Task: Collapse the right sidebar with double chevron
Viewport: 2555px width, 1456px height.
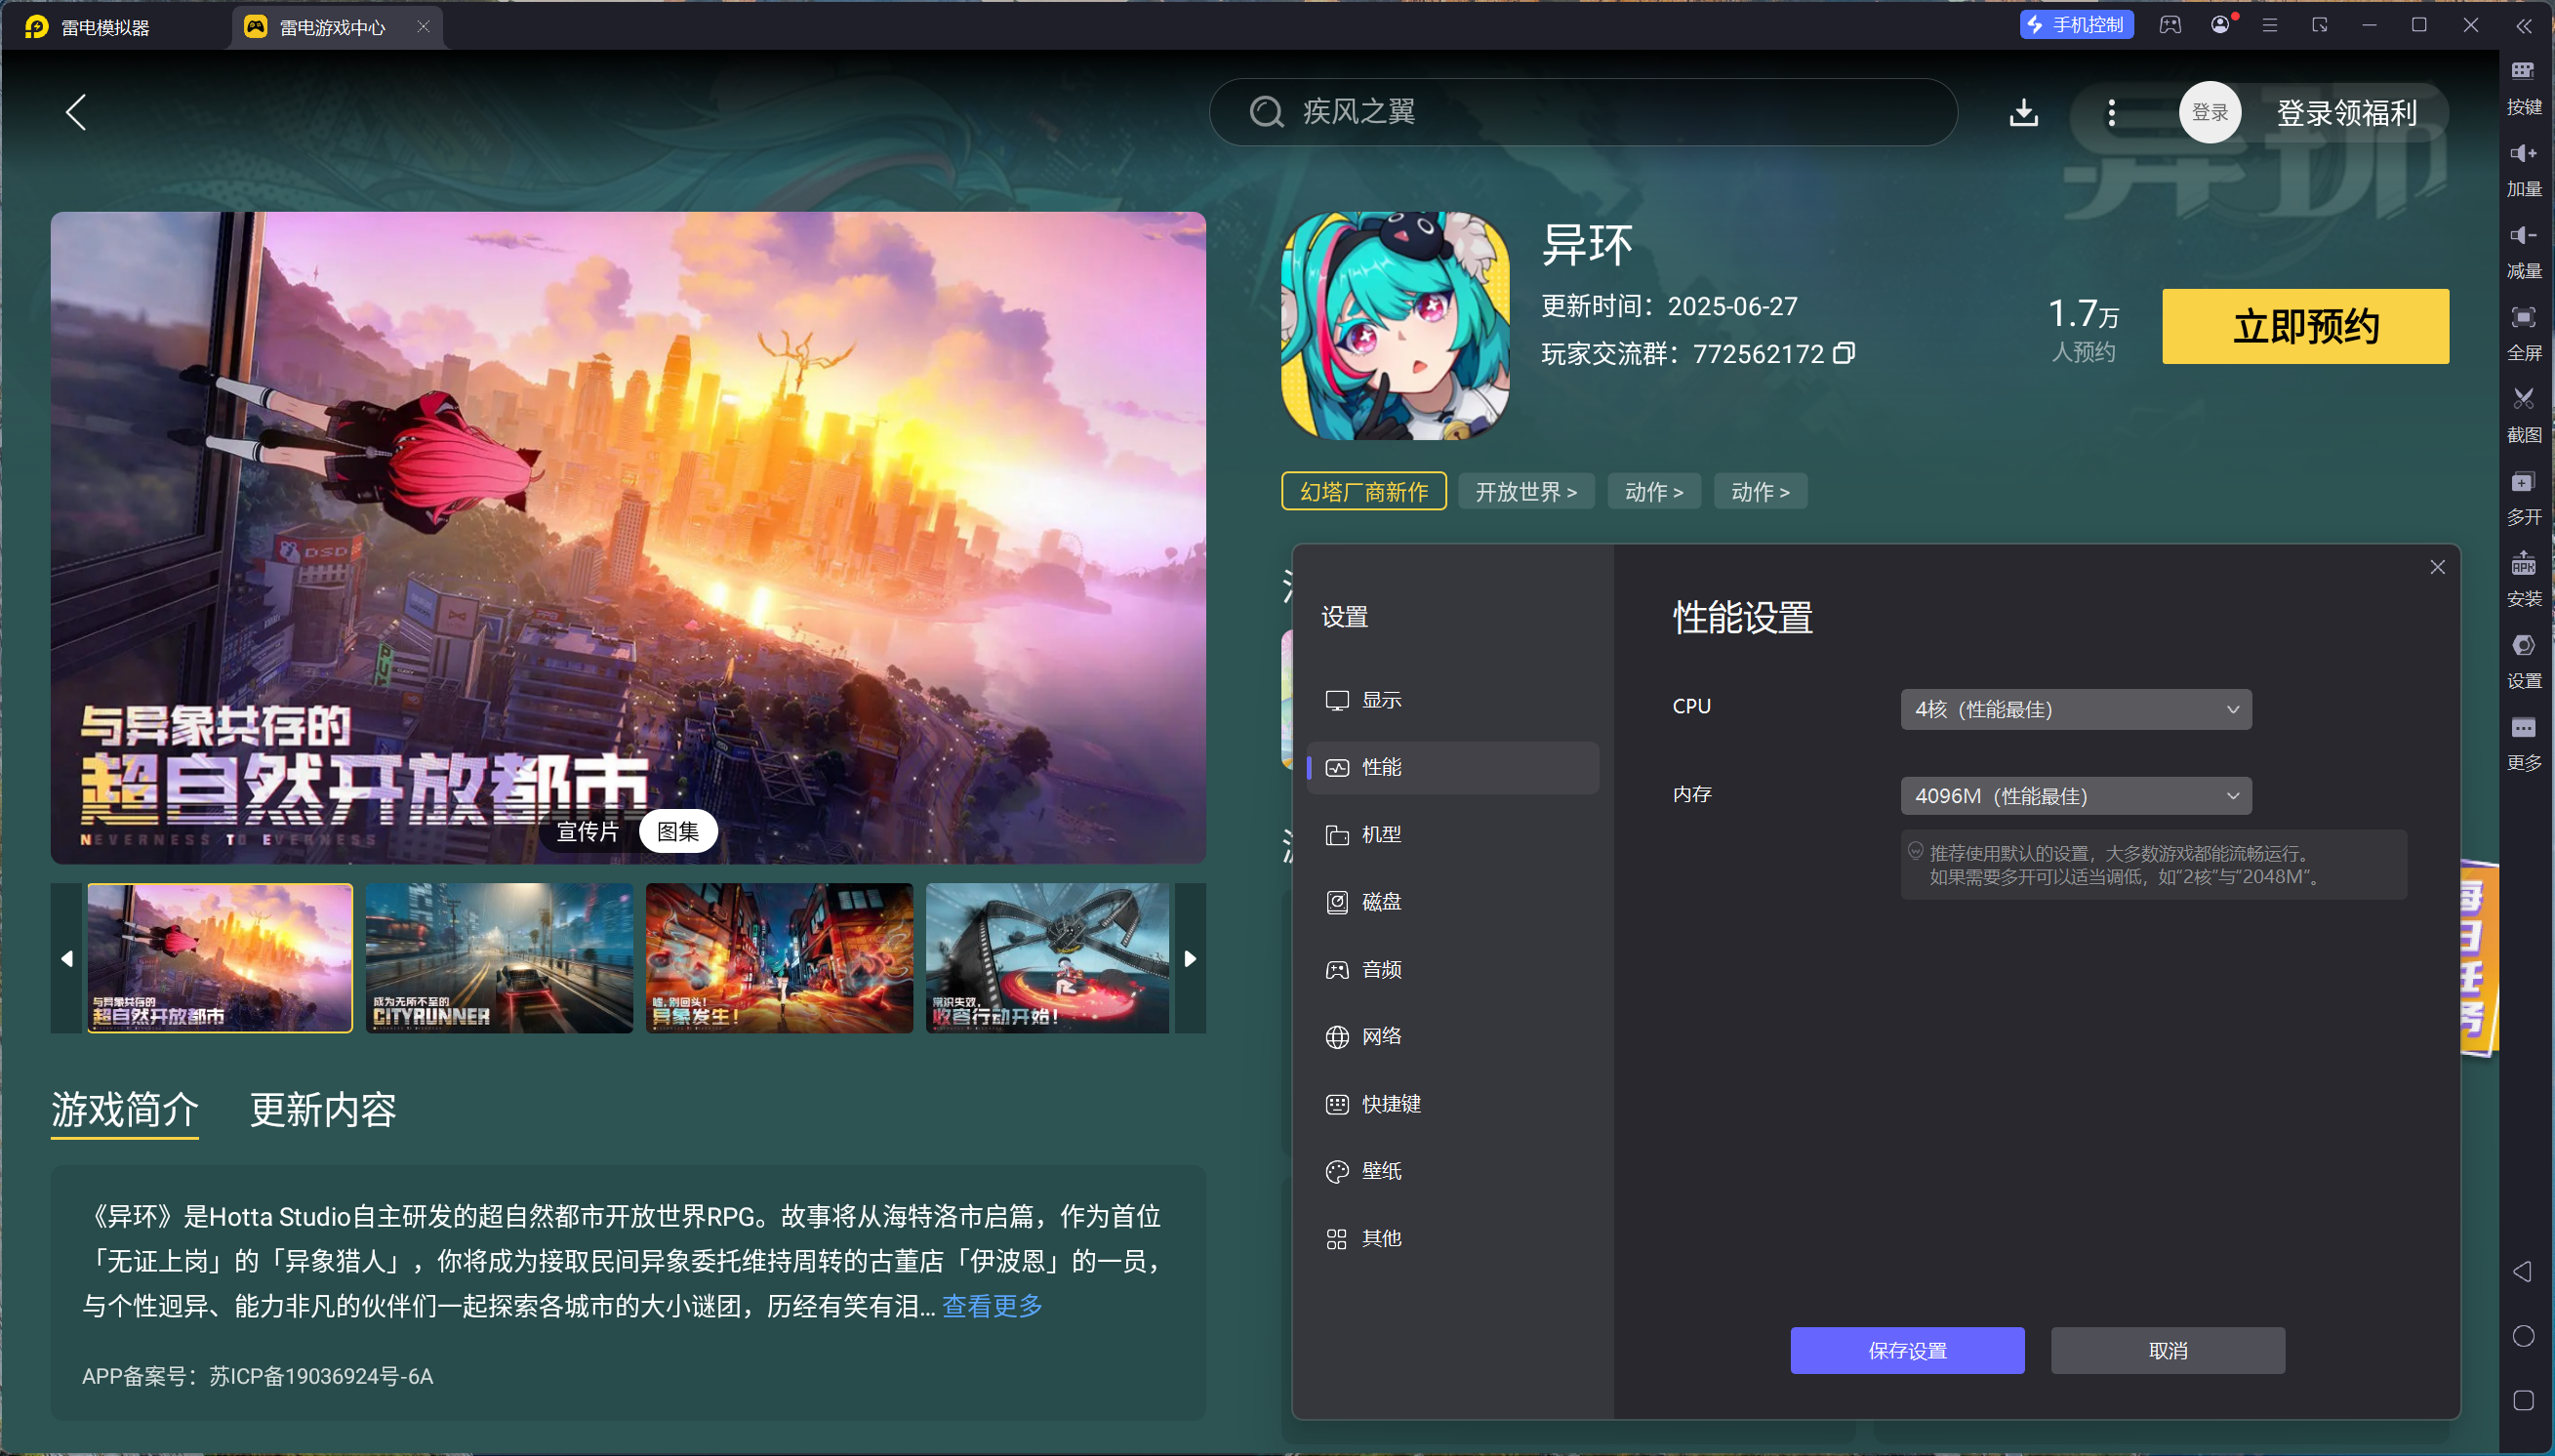Action: [2523, 26]
